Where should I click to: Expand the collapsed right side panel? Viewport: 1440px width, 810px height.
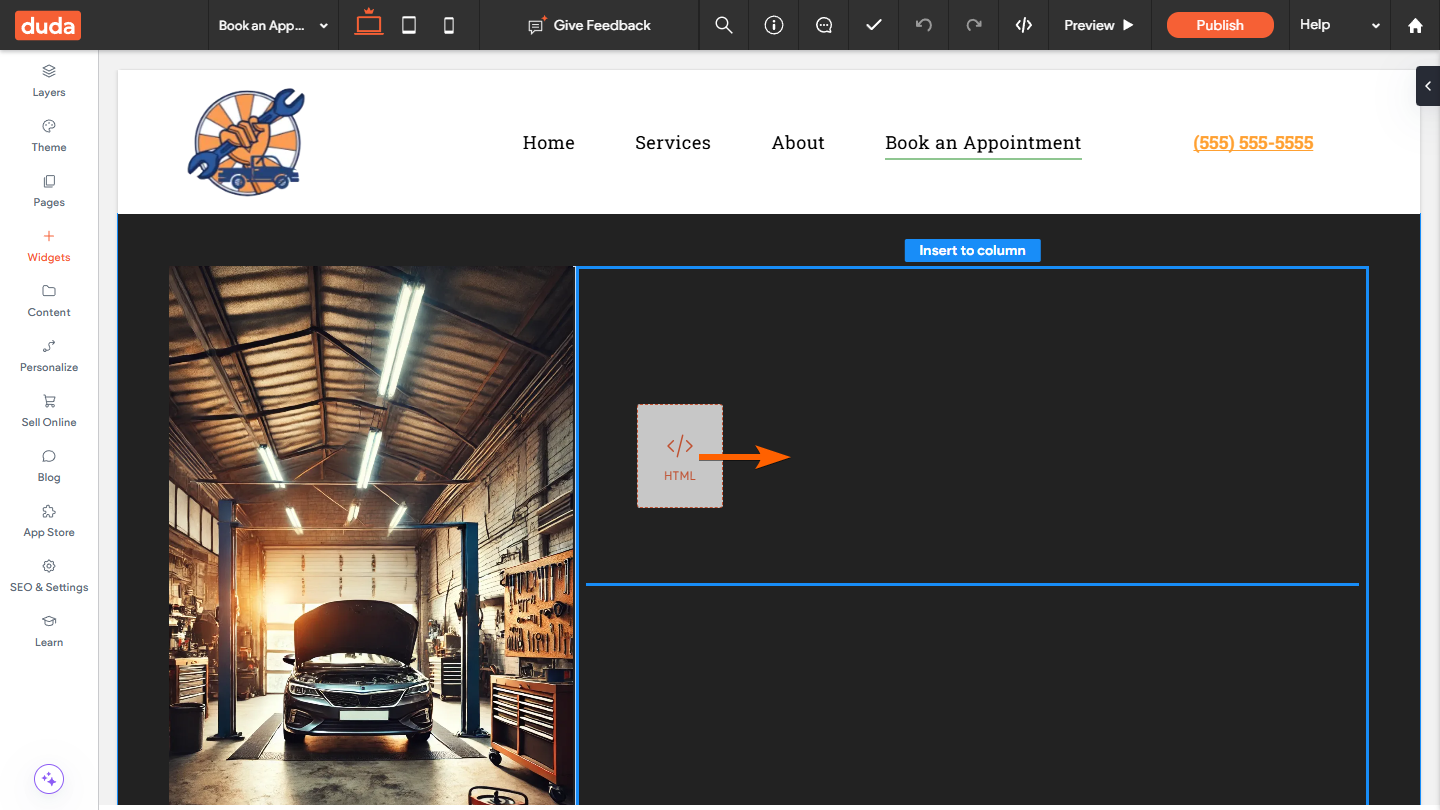[1428, 86]
